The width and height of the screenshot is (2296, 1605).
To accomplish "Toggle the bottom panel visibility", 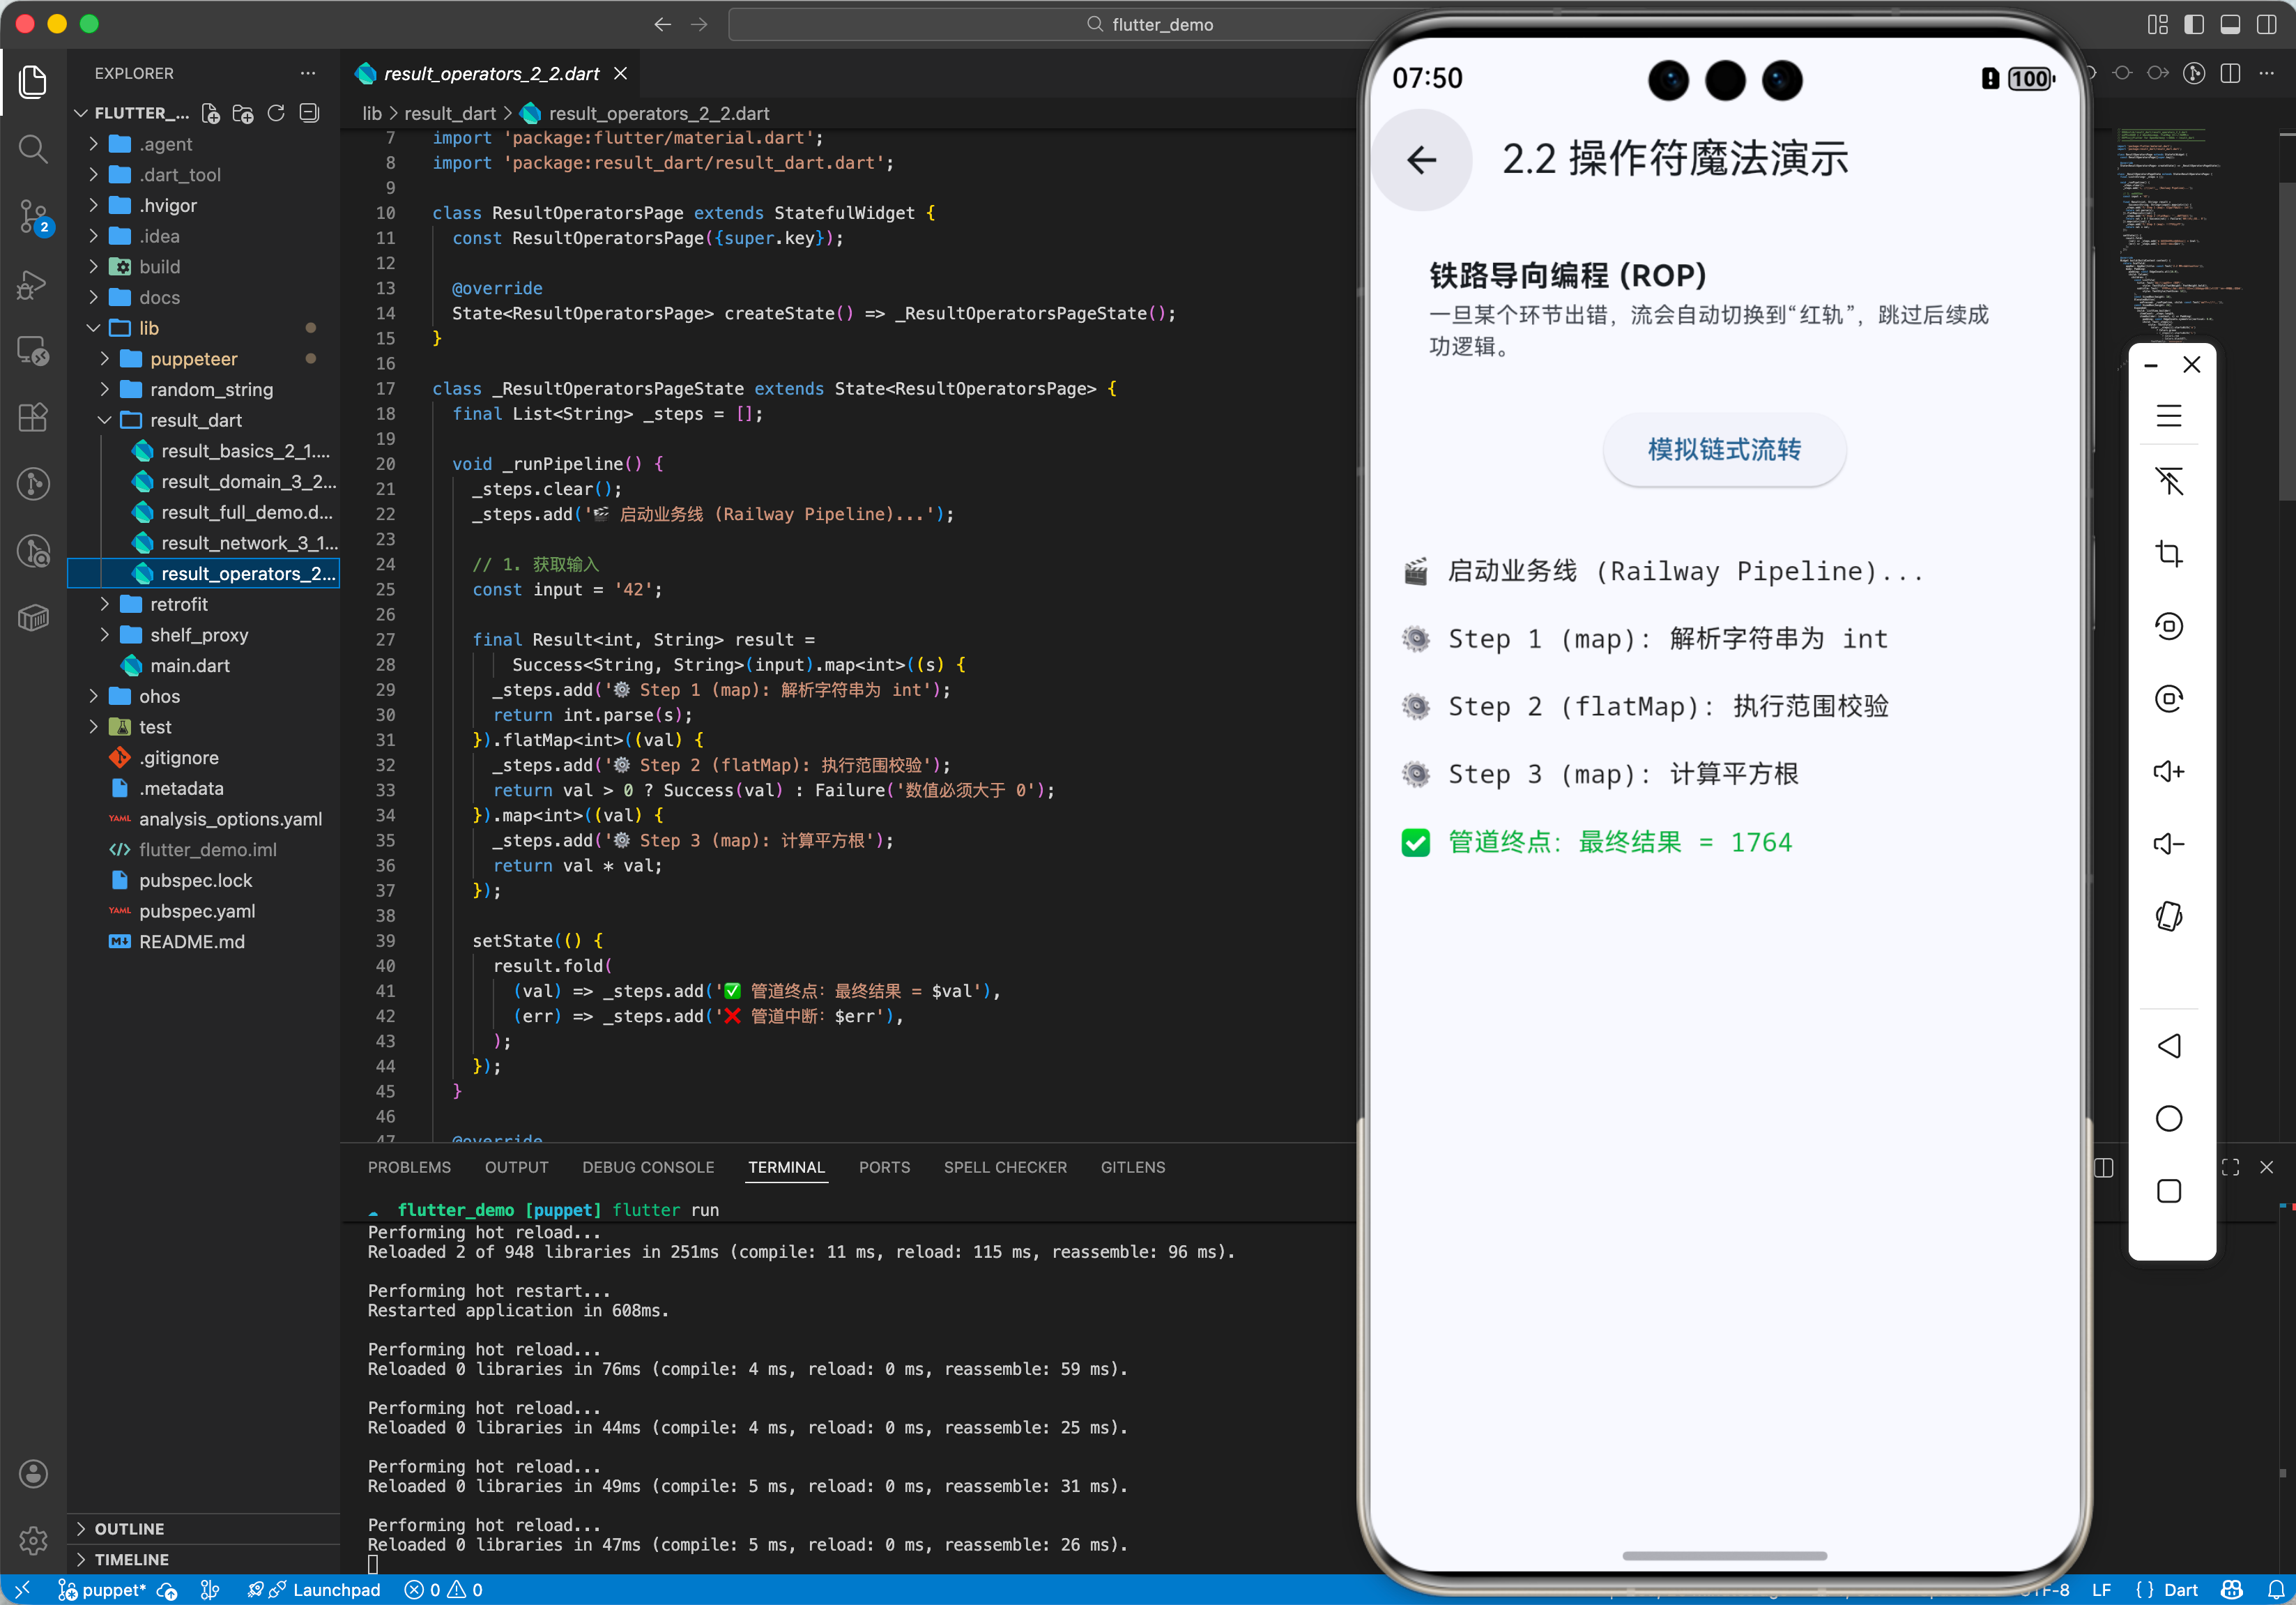I will tap(2230, 24).
